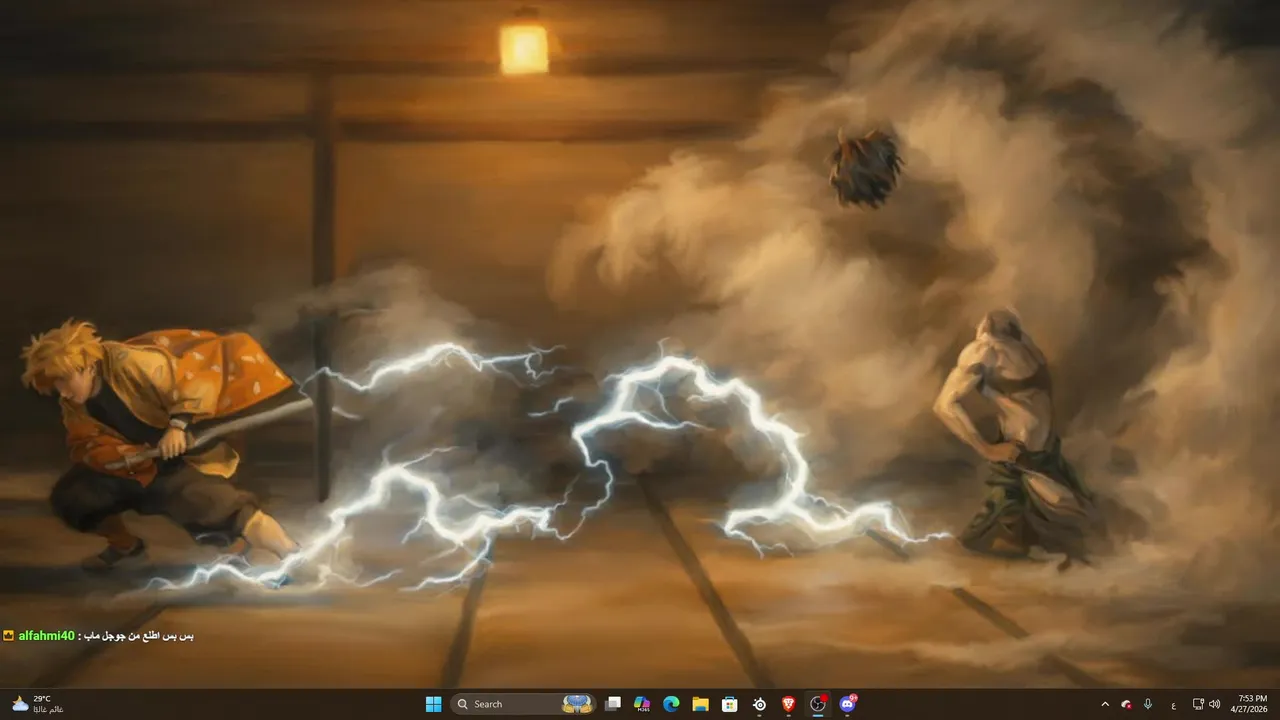Open the volume speaker tray icon
The image size is (1280, 720).
1214,704
